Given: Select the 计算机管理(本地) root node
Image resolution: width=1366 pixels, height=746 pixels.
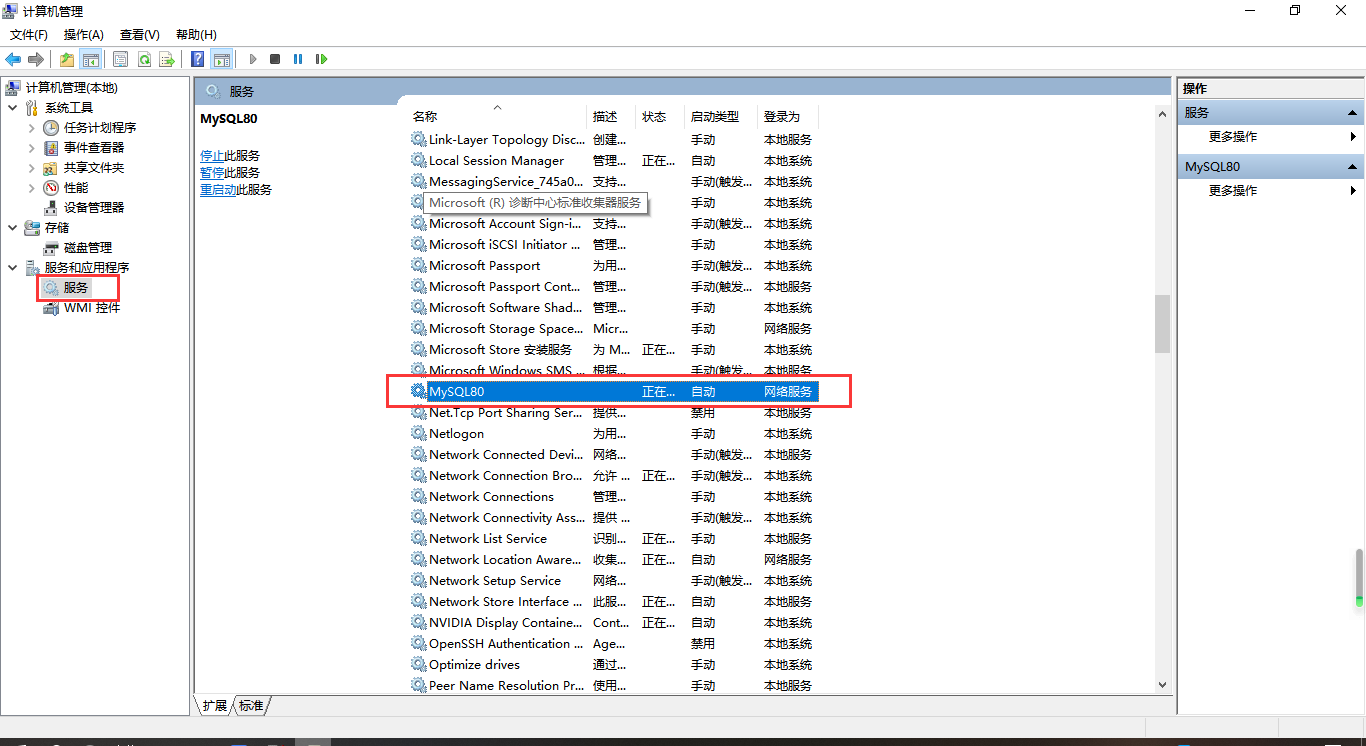Looking at the screenshot, I should click(x=71, y=88).
